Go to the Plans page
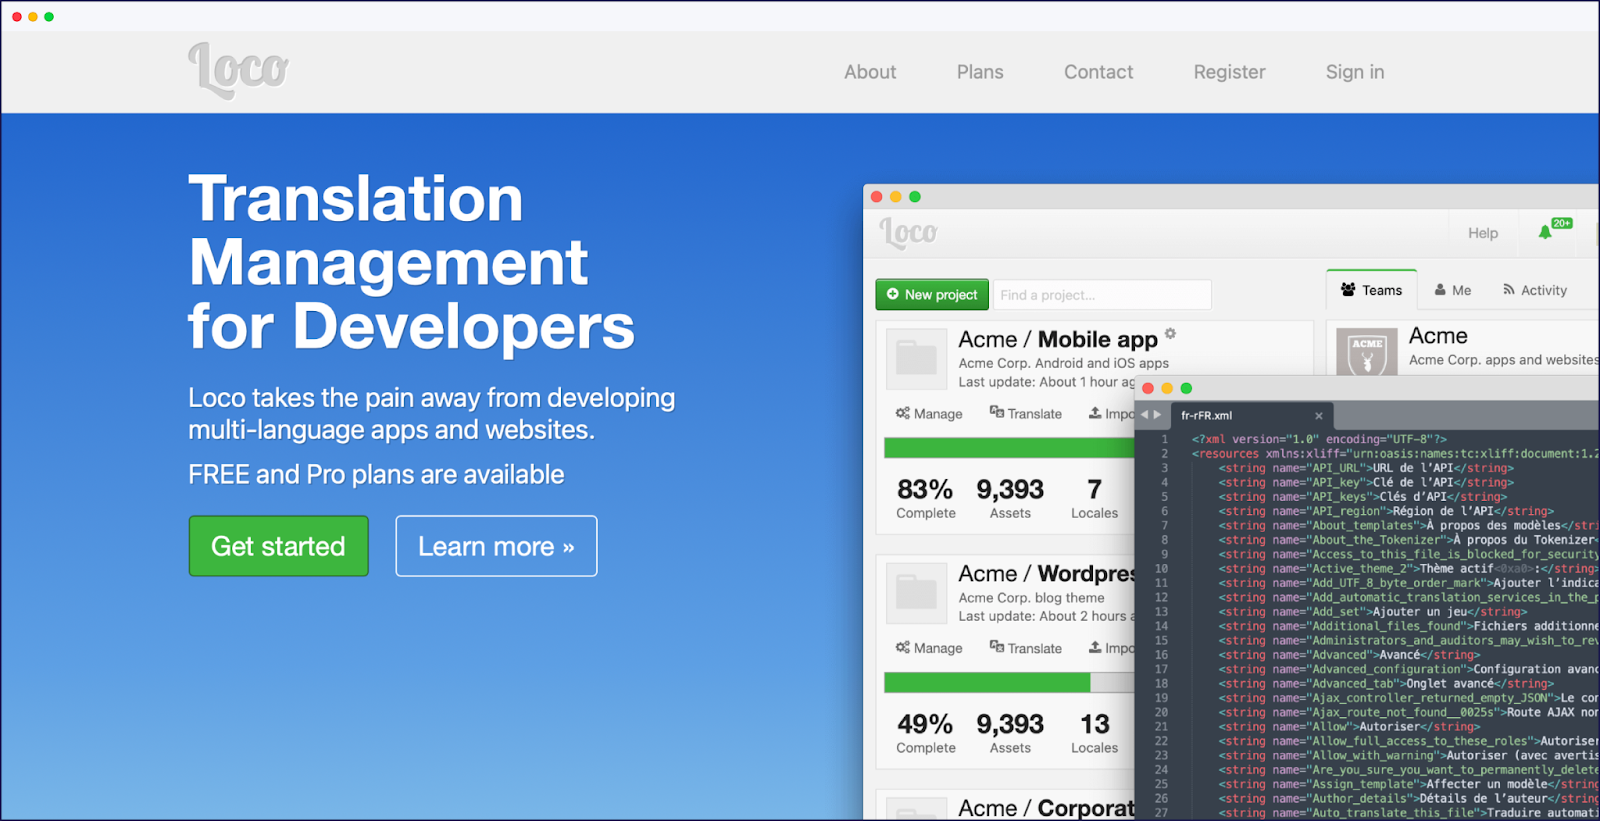The image size is (1600, 821). tap(980, 72)
